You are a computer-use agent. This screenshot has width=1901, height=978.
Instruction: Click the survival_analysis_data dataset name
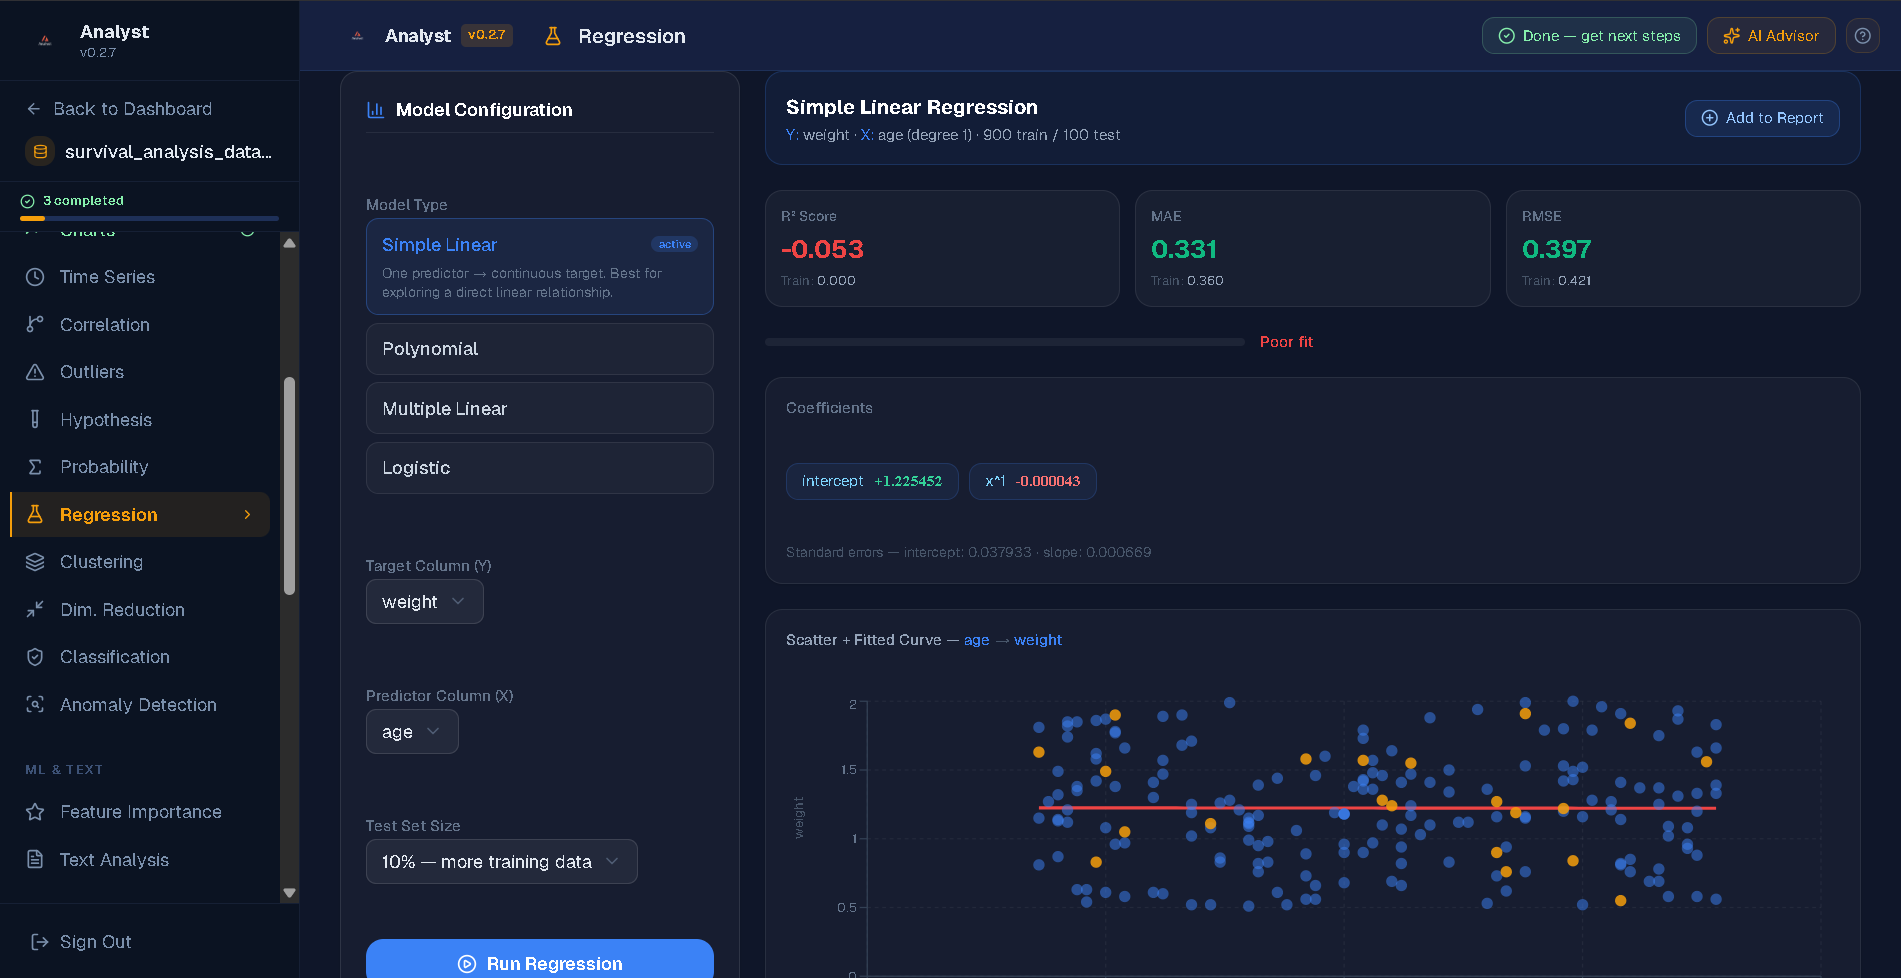coord(168,152)
